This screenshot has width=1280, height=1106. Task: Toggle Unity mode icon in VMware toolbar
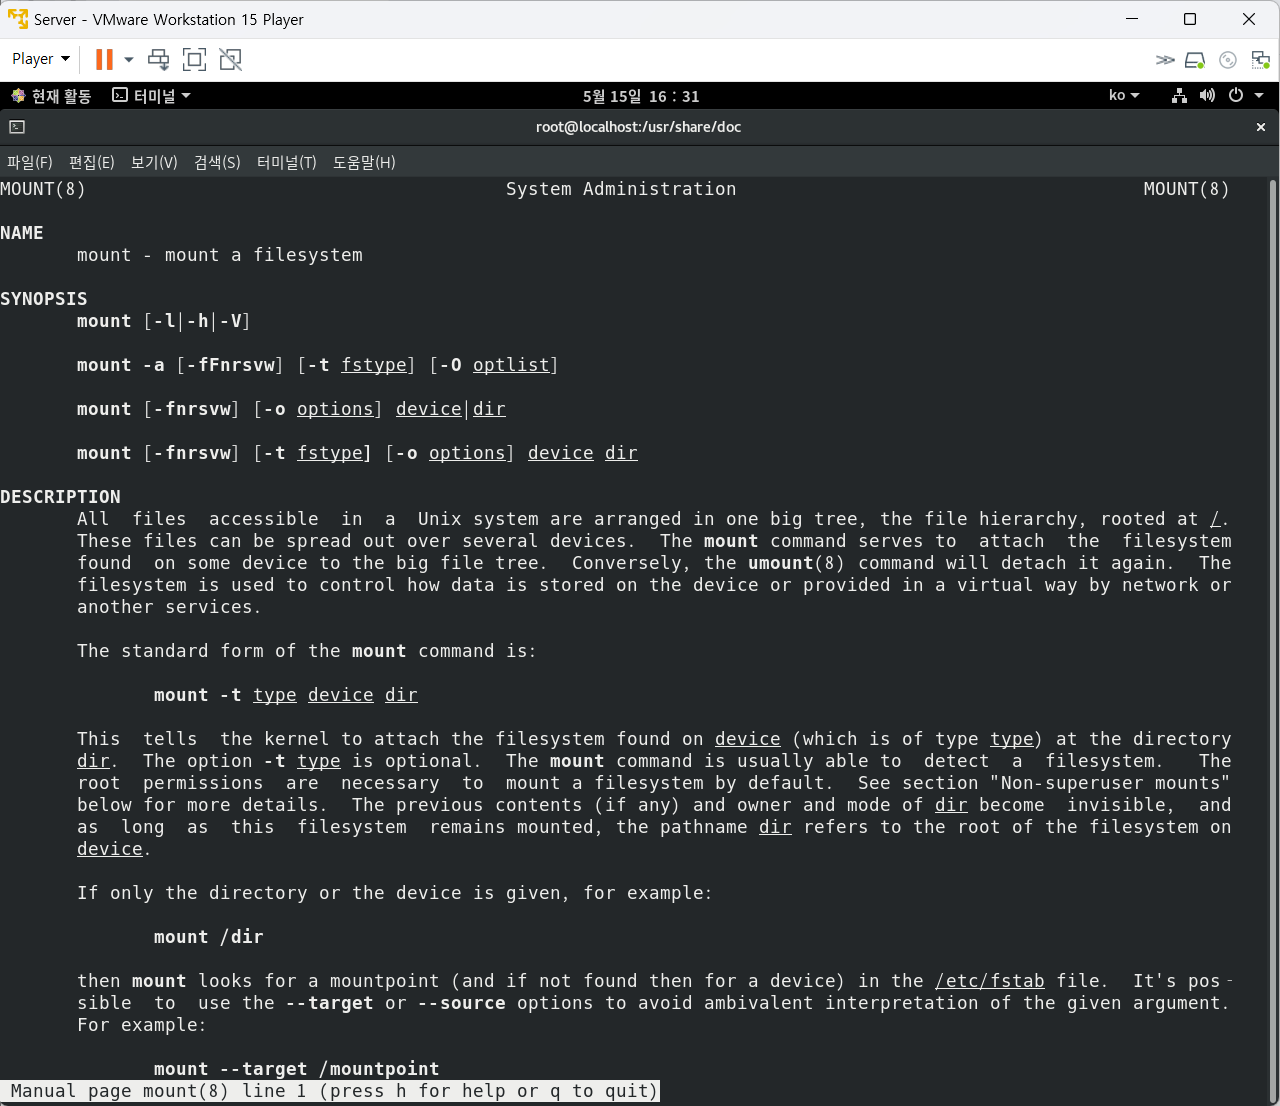231,59
